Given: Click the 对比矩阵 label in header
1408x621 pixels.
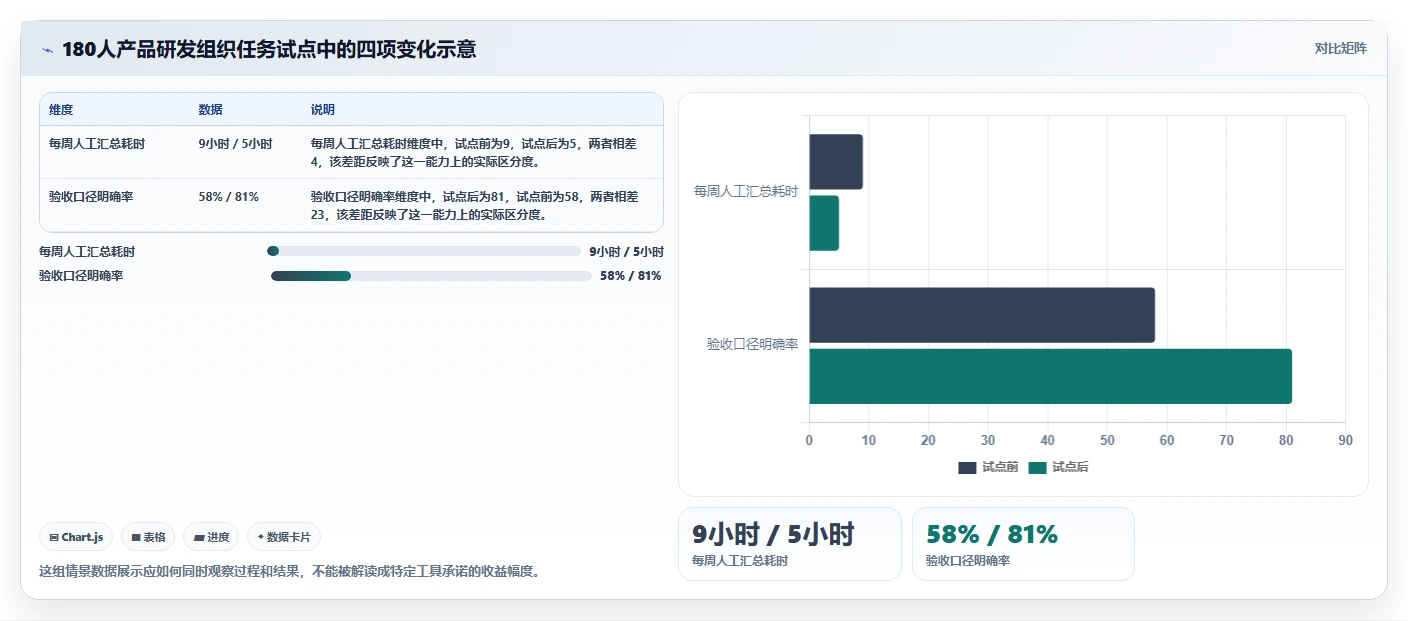Looking at the screenshot, I should (1340, 48).
